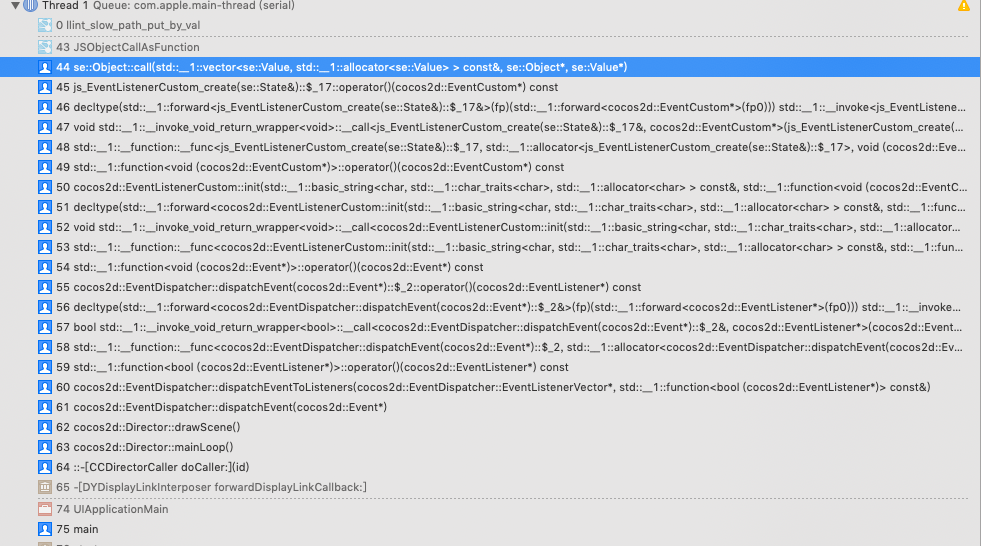Select frame 57 bool __invoke_void_return_wrapper<bool>
Viewport: 987px width, 546px height.
tap(509, 327)
